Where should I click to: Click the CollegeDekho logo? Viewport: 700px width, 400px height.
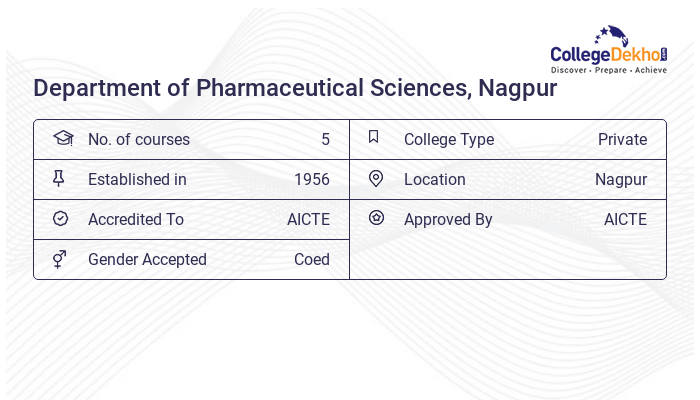click(x=609, y=50)
